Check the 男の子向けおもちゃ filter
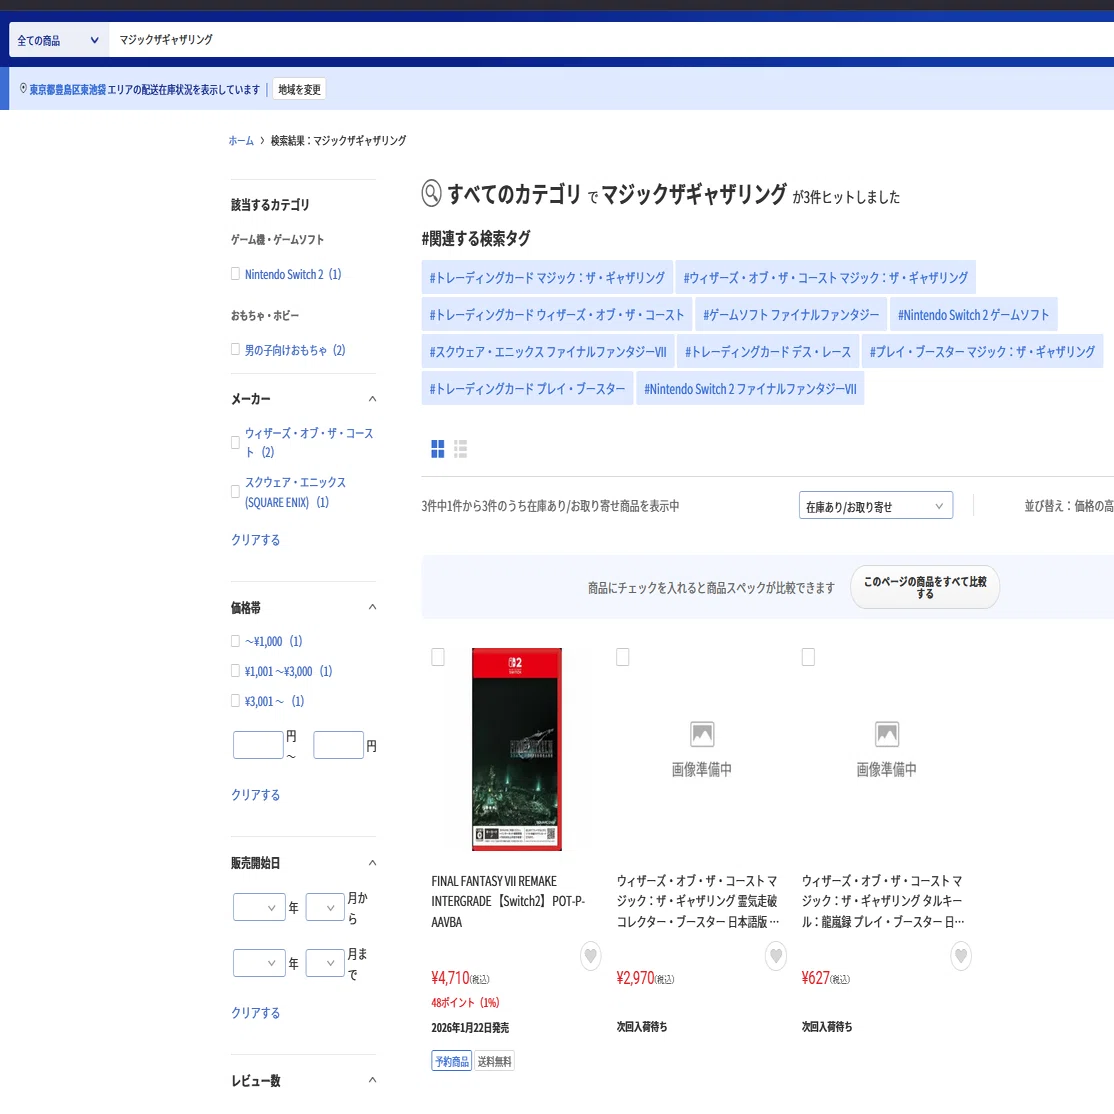Screen dimensions: 1114x1114 [235, 349]
